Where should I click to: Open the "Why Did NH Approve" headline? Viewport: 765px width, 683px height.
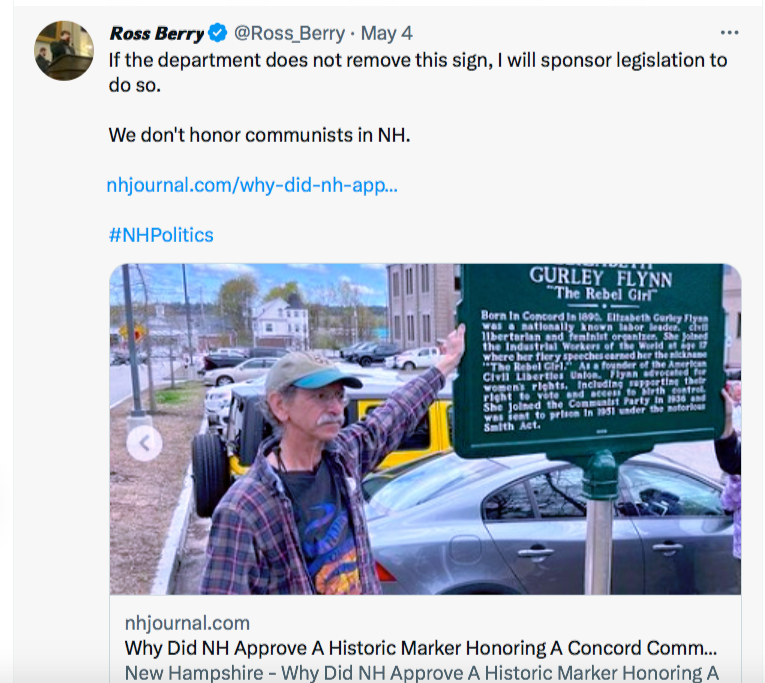pyautogui.click(x=420, y=647)
